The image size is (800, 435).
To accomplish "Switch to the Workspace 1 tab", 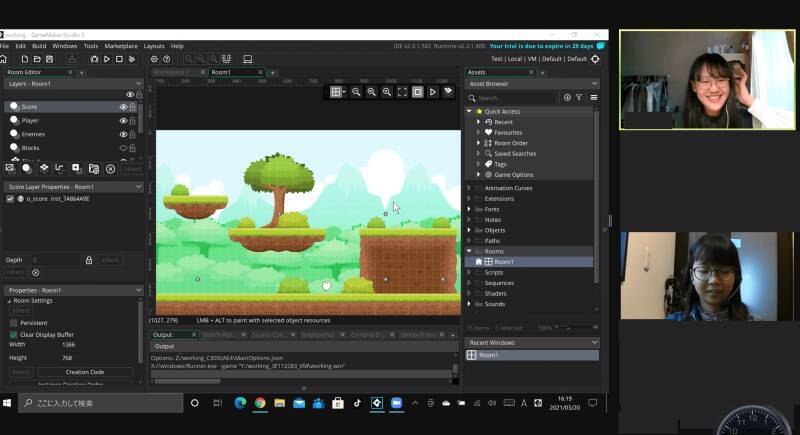I will click(172, 72).
